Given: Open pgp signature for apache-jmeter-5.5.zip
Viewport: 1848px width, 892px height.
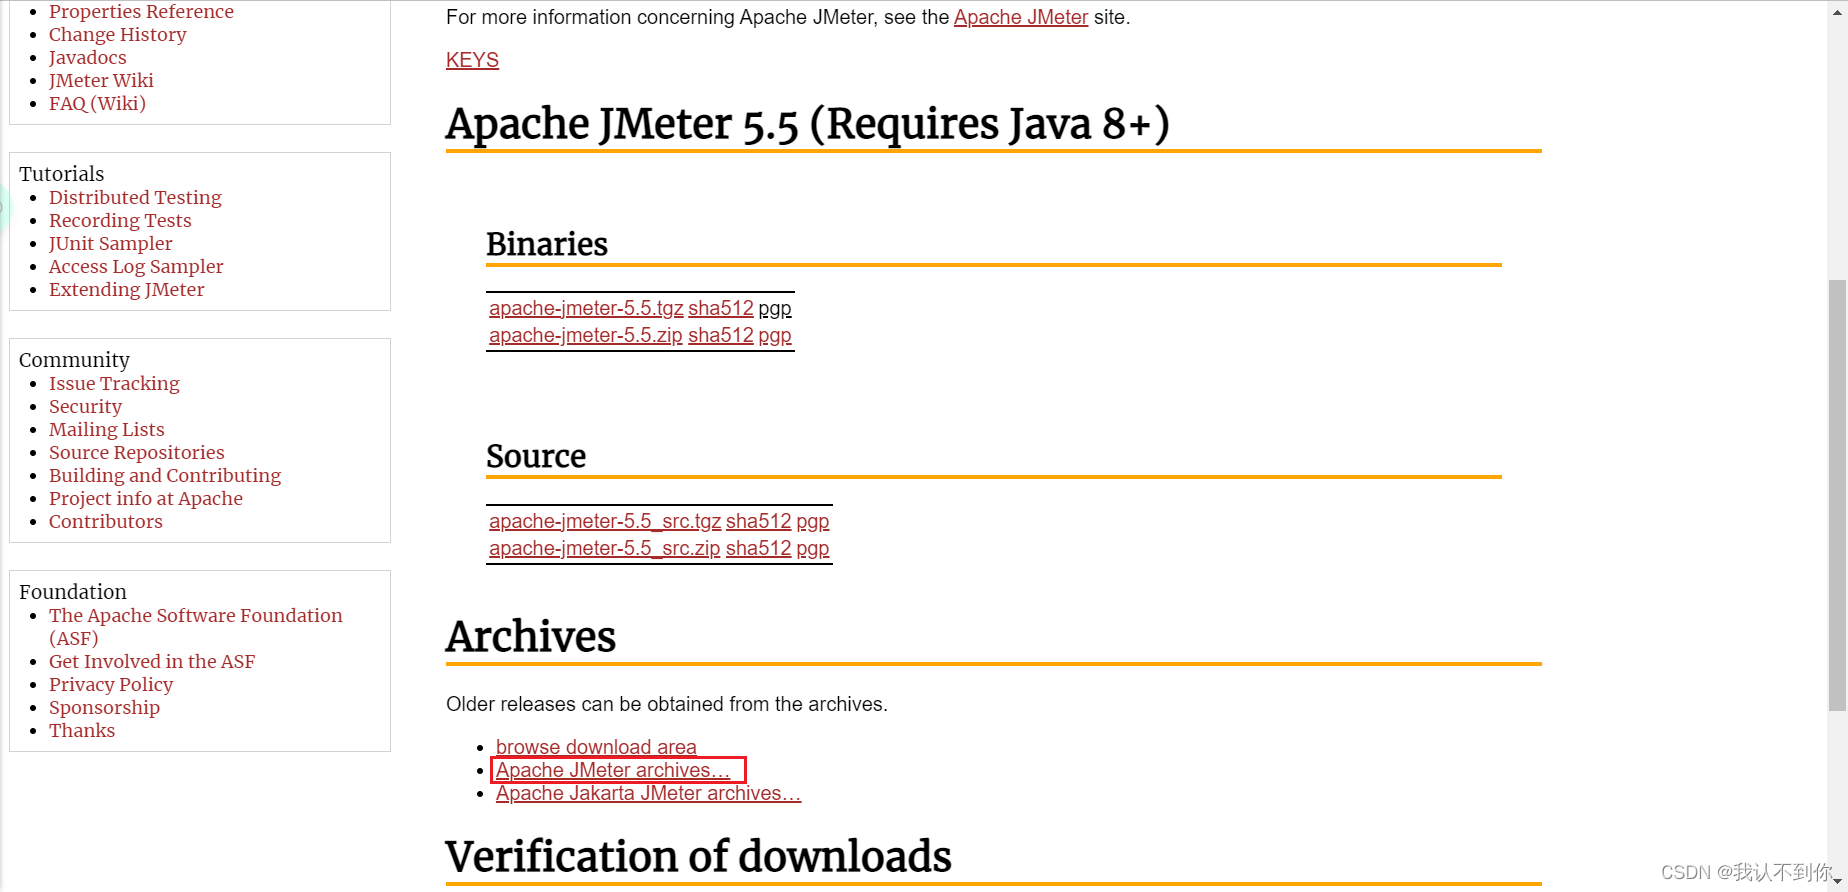Looking at the screenshot, I should [775, 335].
